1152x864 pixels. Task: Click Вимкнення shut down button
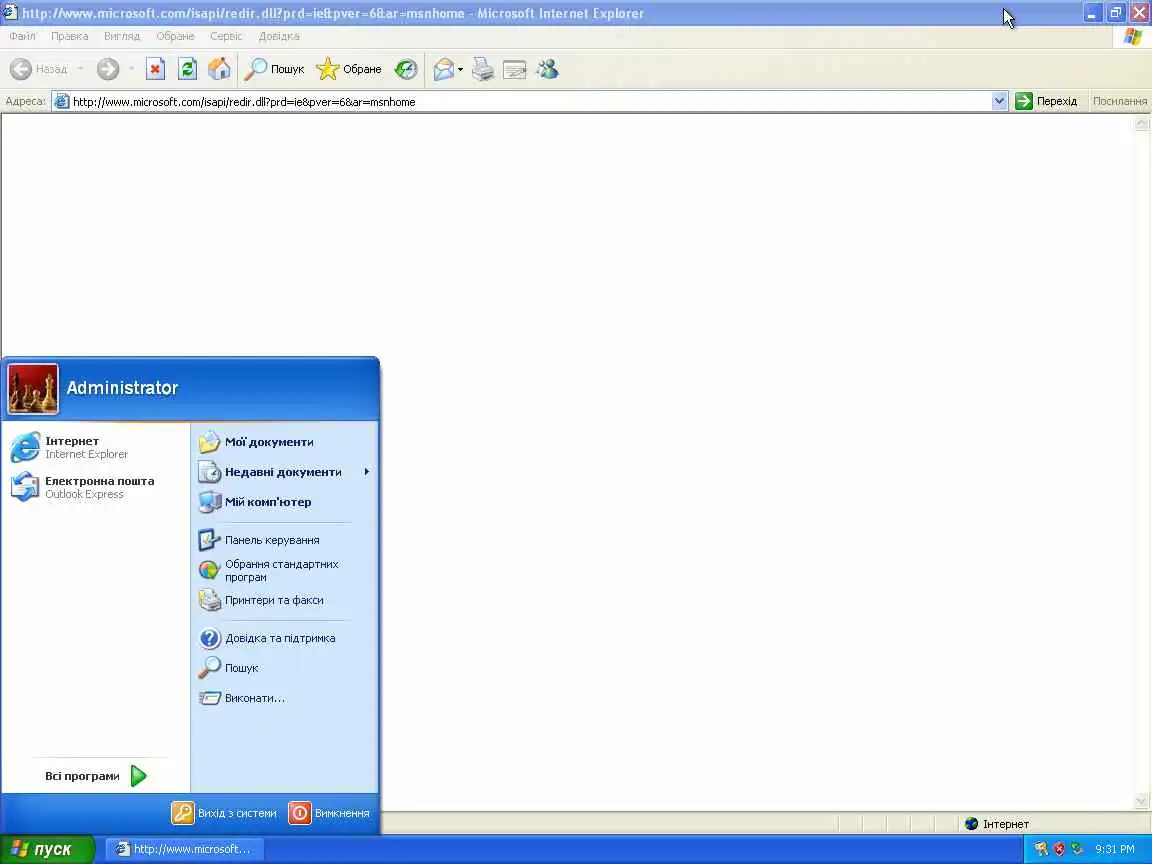coord(329,813)
